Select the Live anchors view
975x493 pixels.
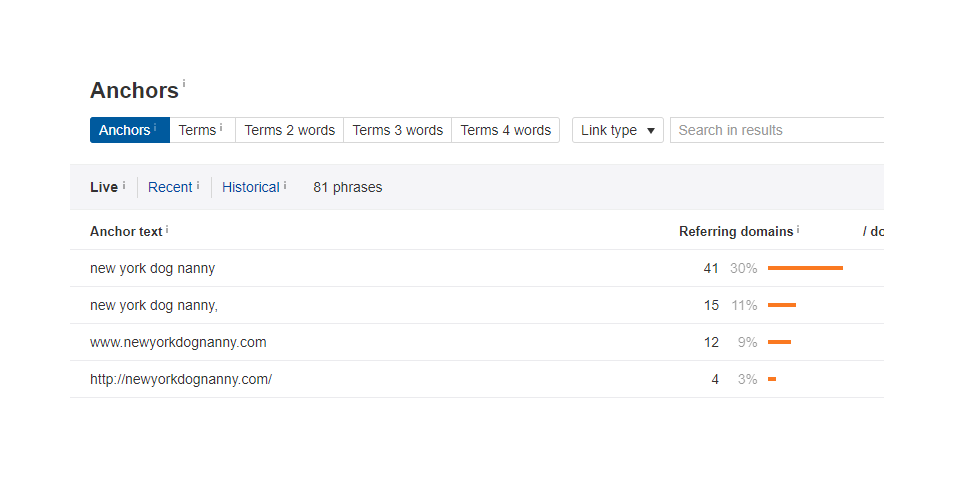tap(104, 187)
